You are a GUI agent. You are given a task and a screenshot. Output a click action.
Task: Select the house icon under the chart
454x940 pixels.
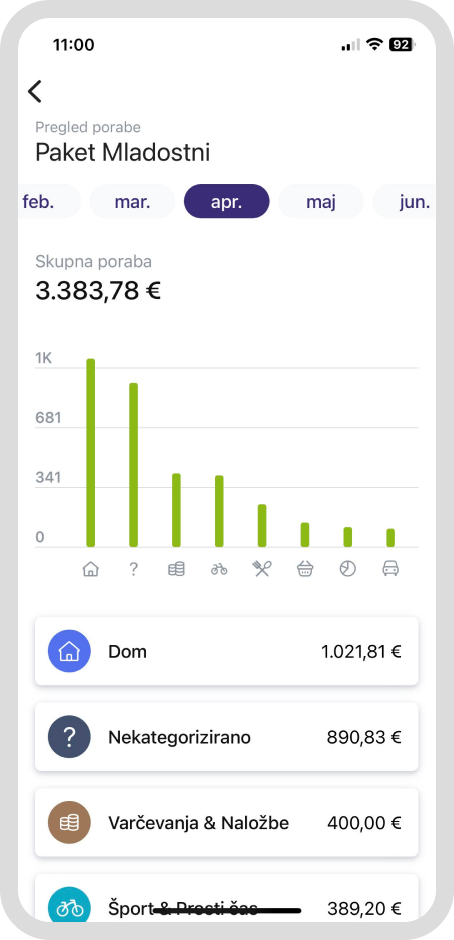pyautogui.click(x=91, y=569)
